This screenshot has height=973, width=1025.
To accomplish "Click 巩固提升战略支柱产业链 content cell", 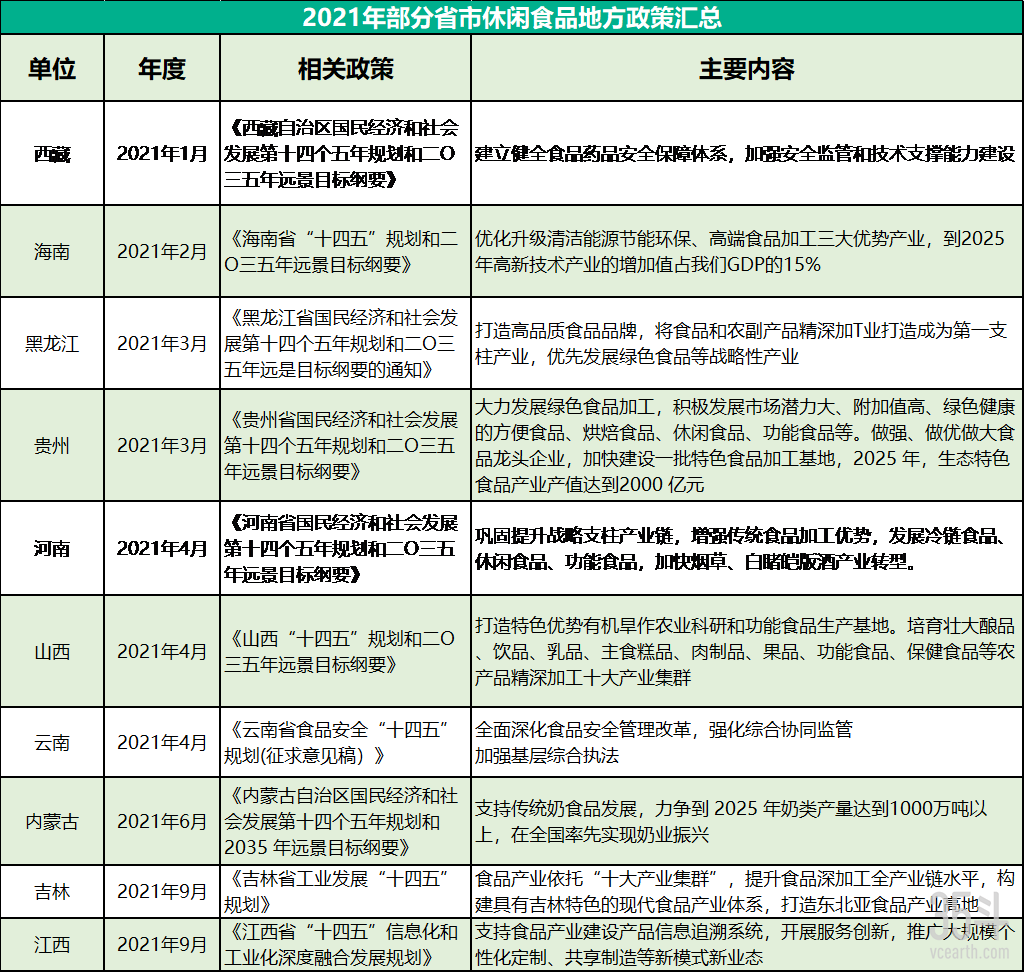I will click(x=747, y=548).
